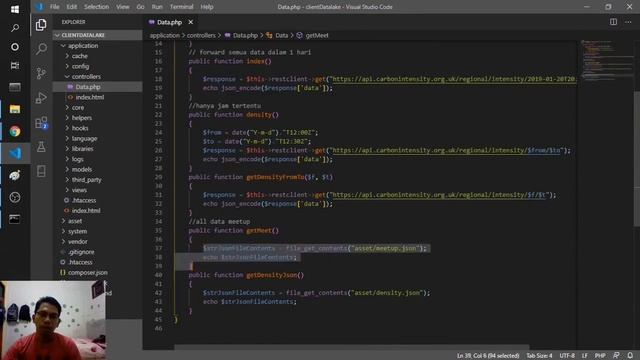Open the Windows Start menu
This screenshot has width=640, height=360.
(x=15, y=9)
